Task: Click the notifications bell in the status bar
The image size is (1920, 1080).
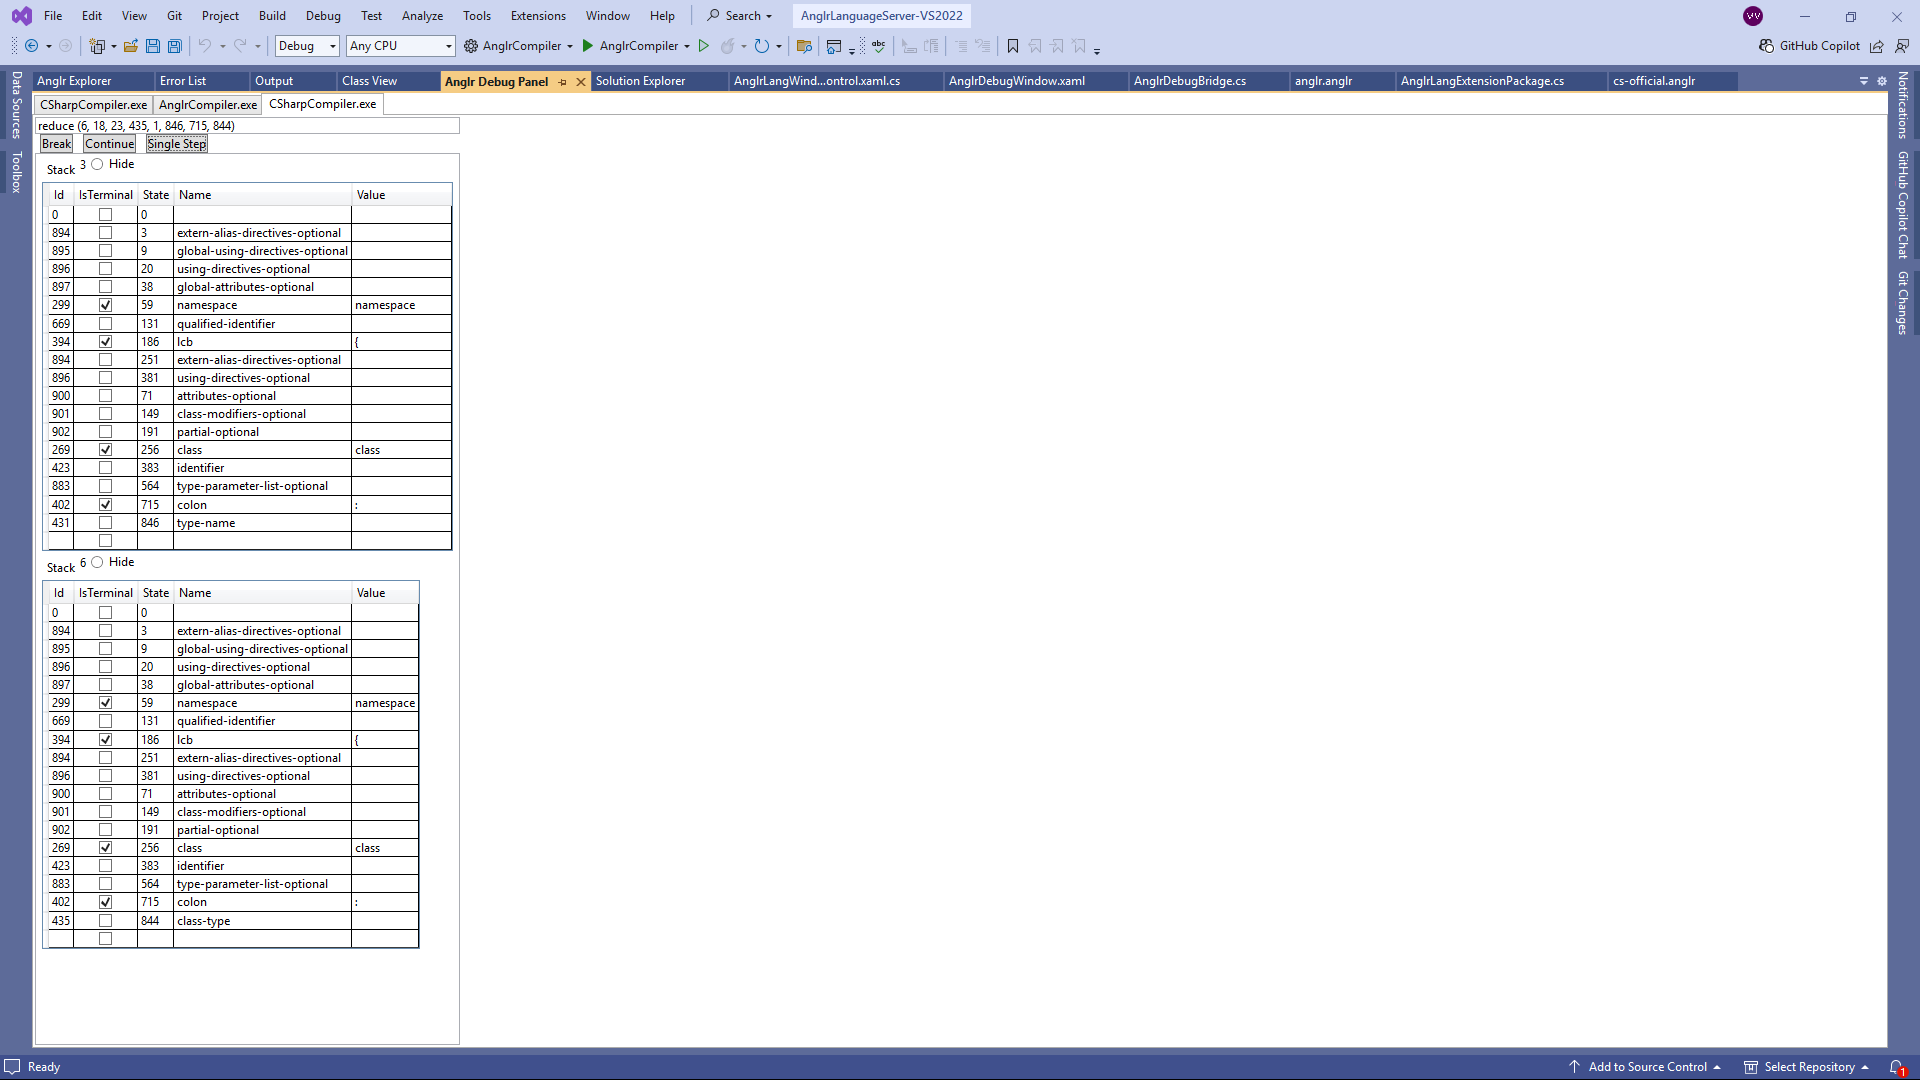Action: tap(1898, 1067)
